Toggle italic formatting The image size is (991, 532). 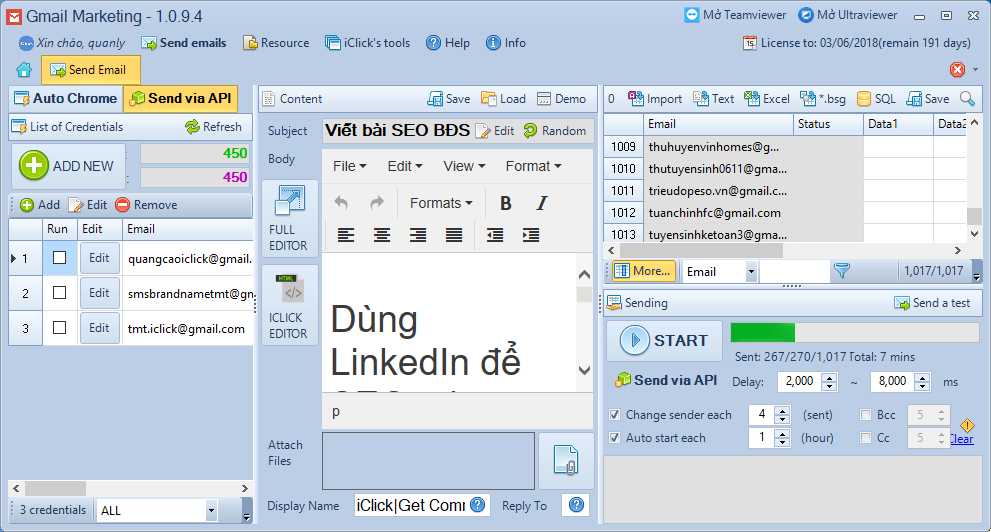[542, 203]
